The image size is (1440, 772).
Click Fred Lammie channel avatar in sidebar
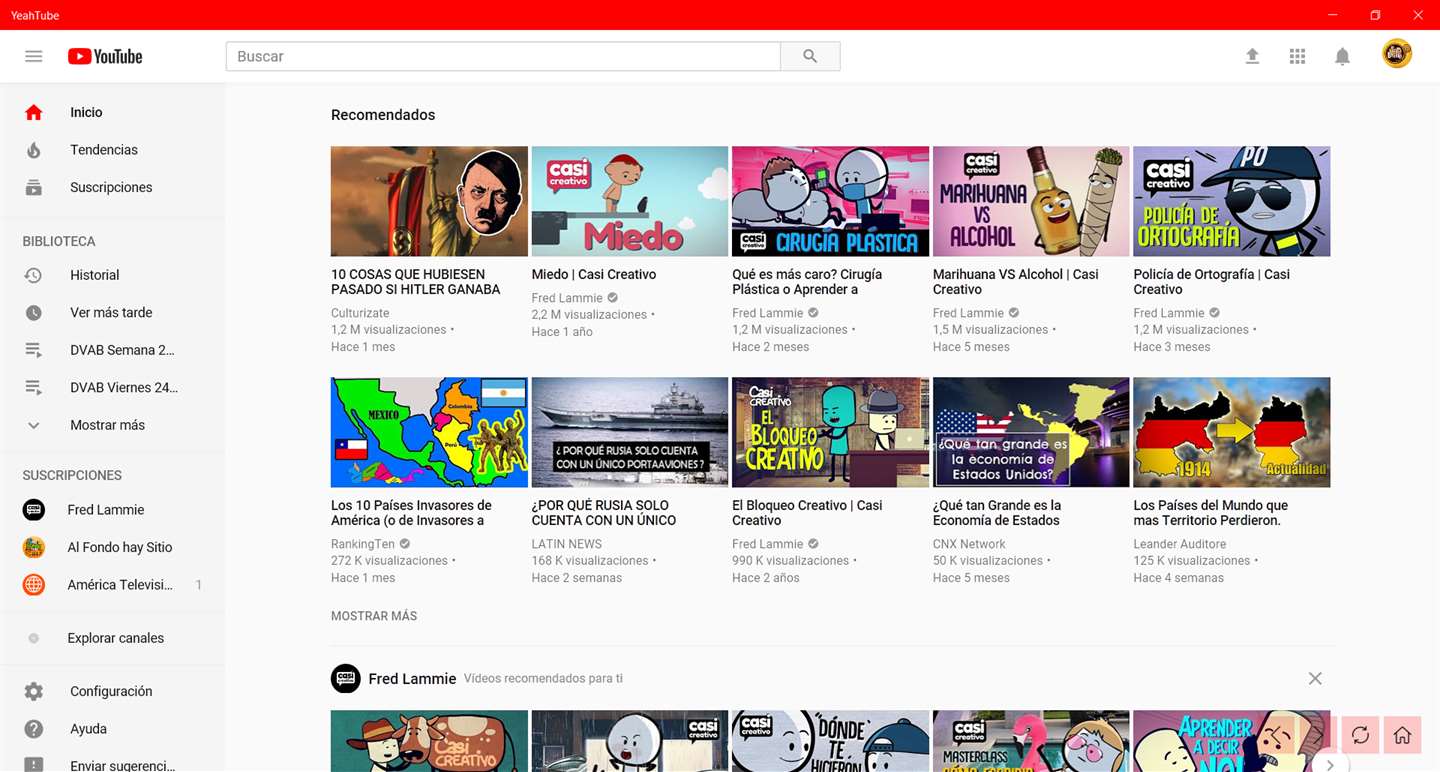click(34, 510)
